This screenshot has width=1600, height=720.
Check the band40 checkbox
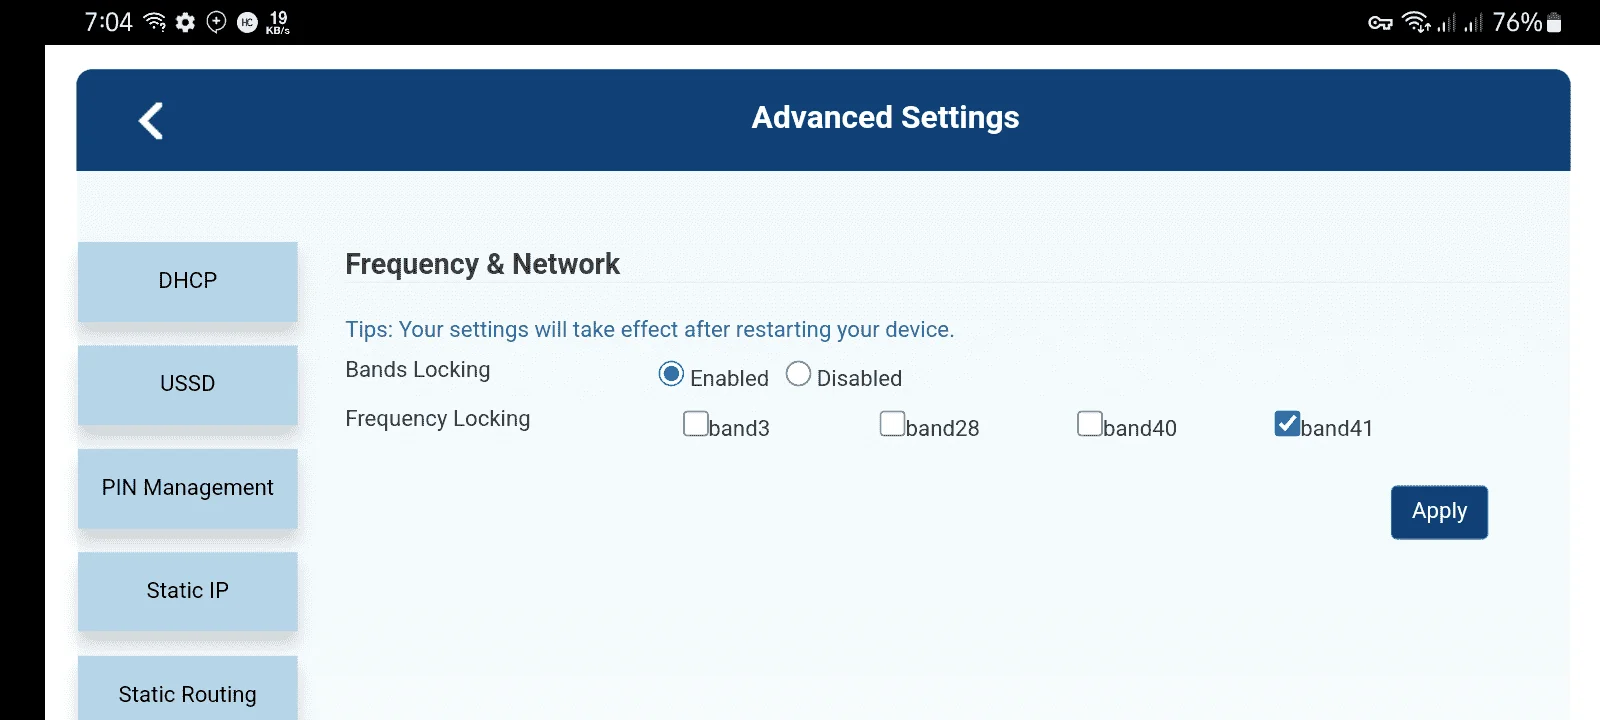pos(1090,424)
